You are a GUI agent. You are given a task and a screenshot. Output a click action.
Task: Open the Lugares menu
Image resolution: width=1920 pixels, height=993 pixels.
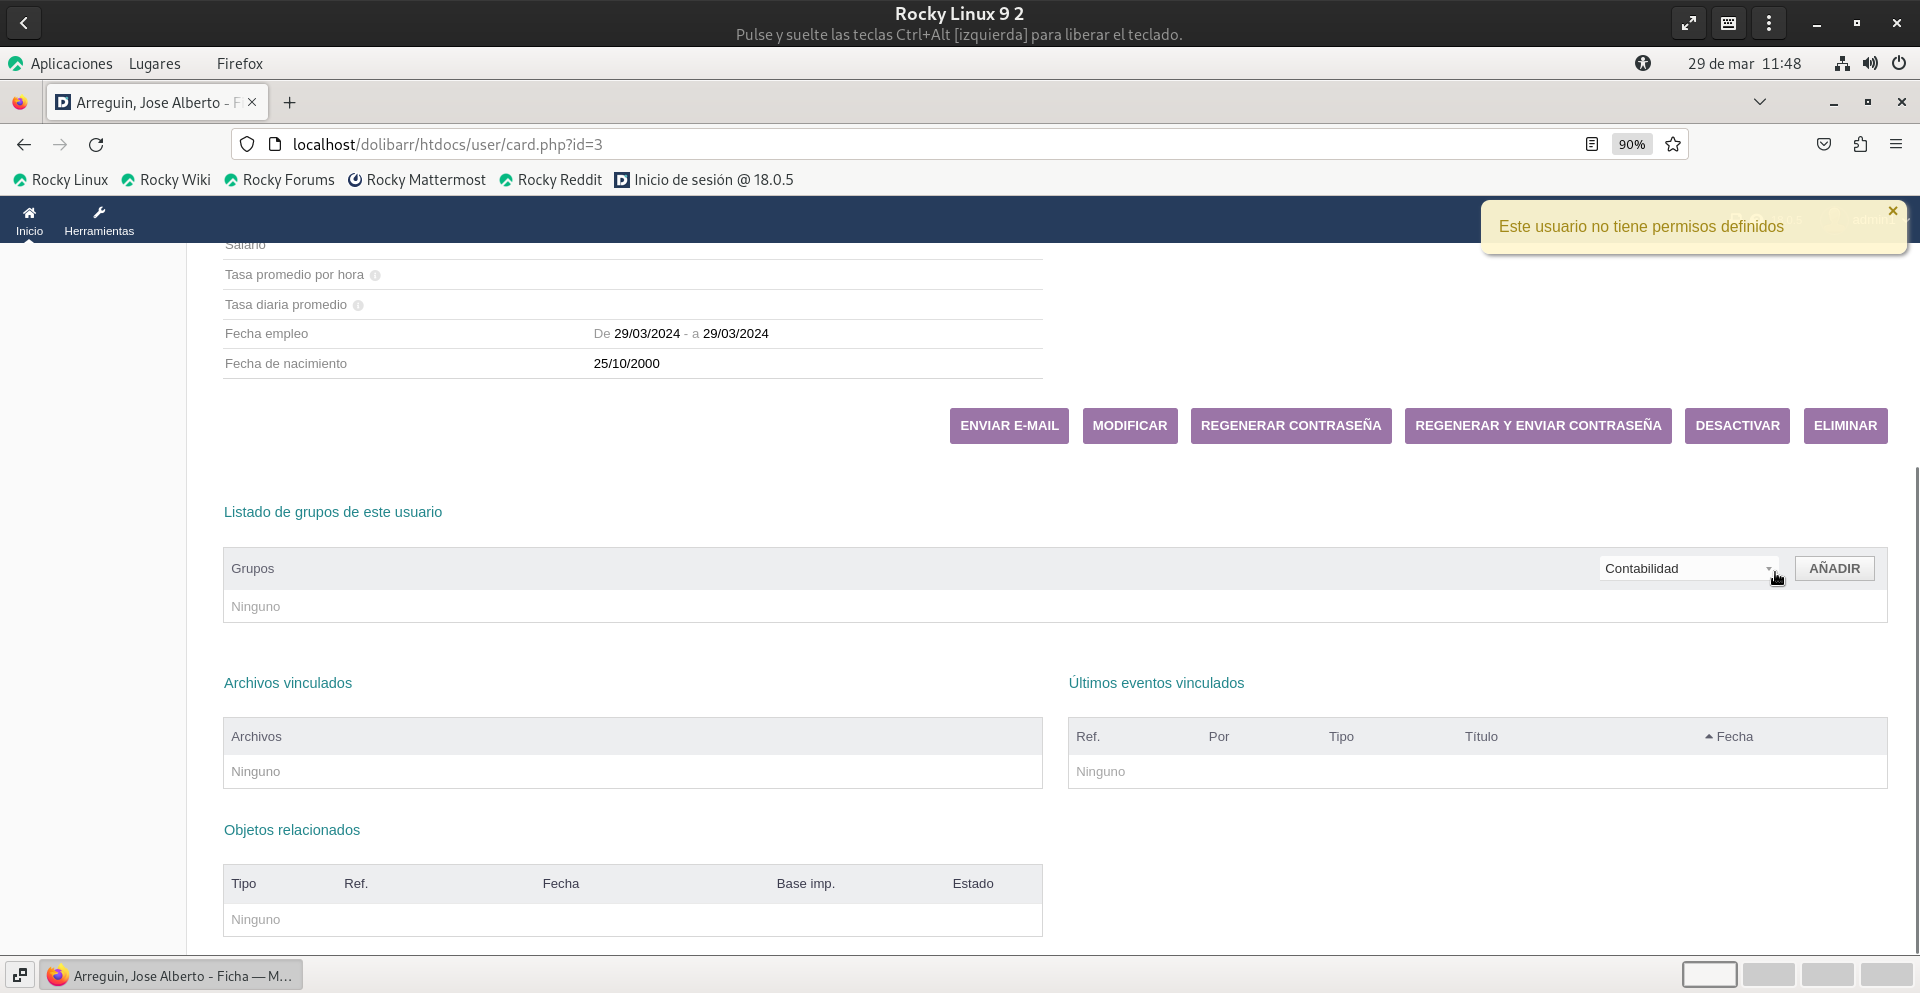point(155,64)
